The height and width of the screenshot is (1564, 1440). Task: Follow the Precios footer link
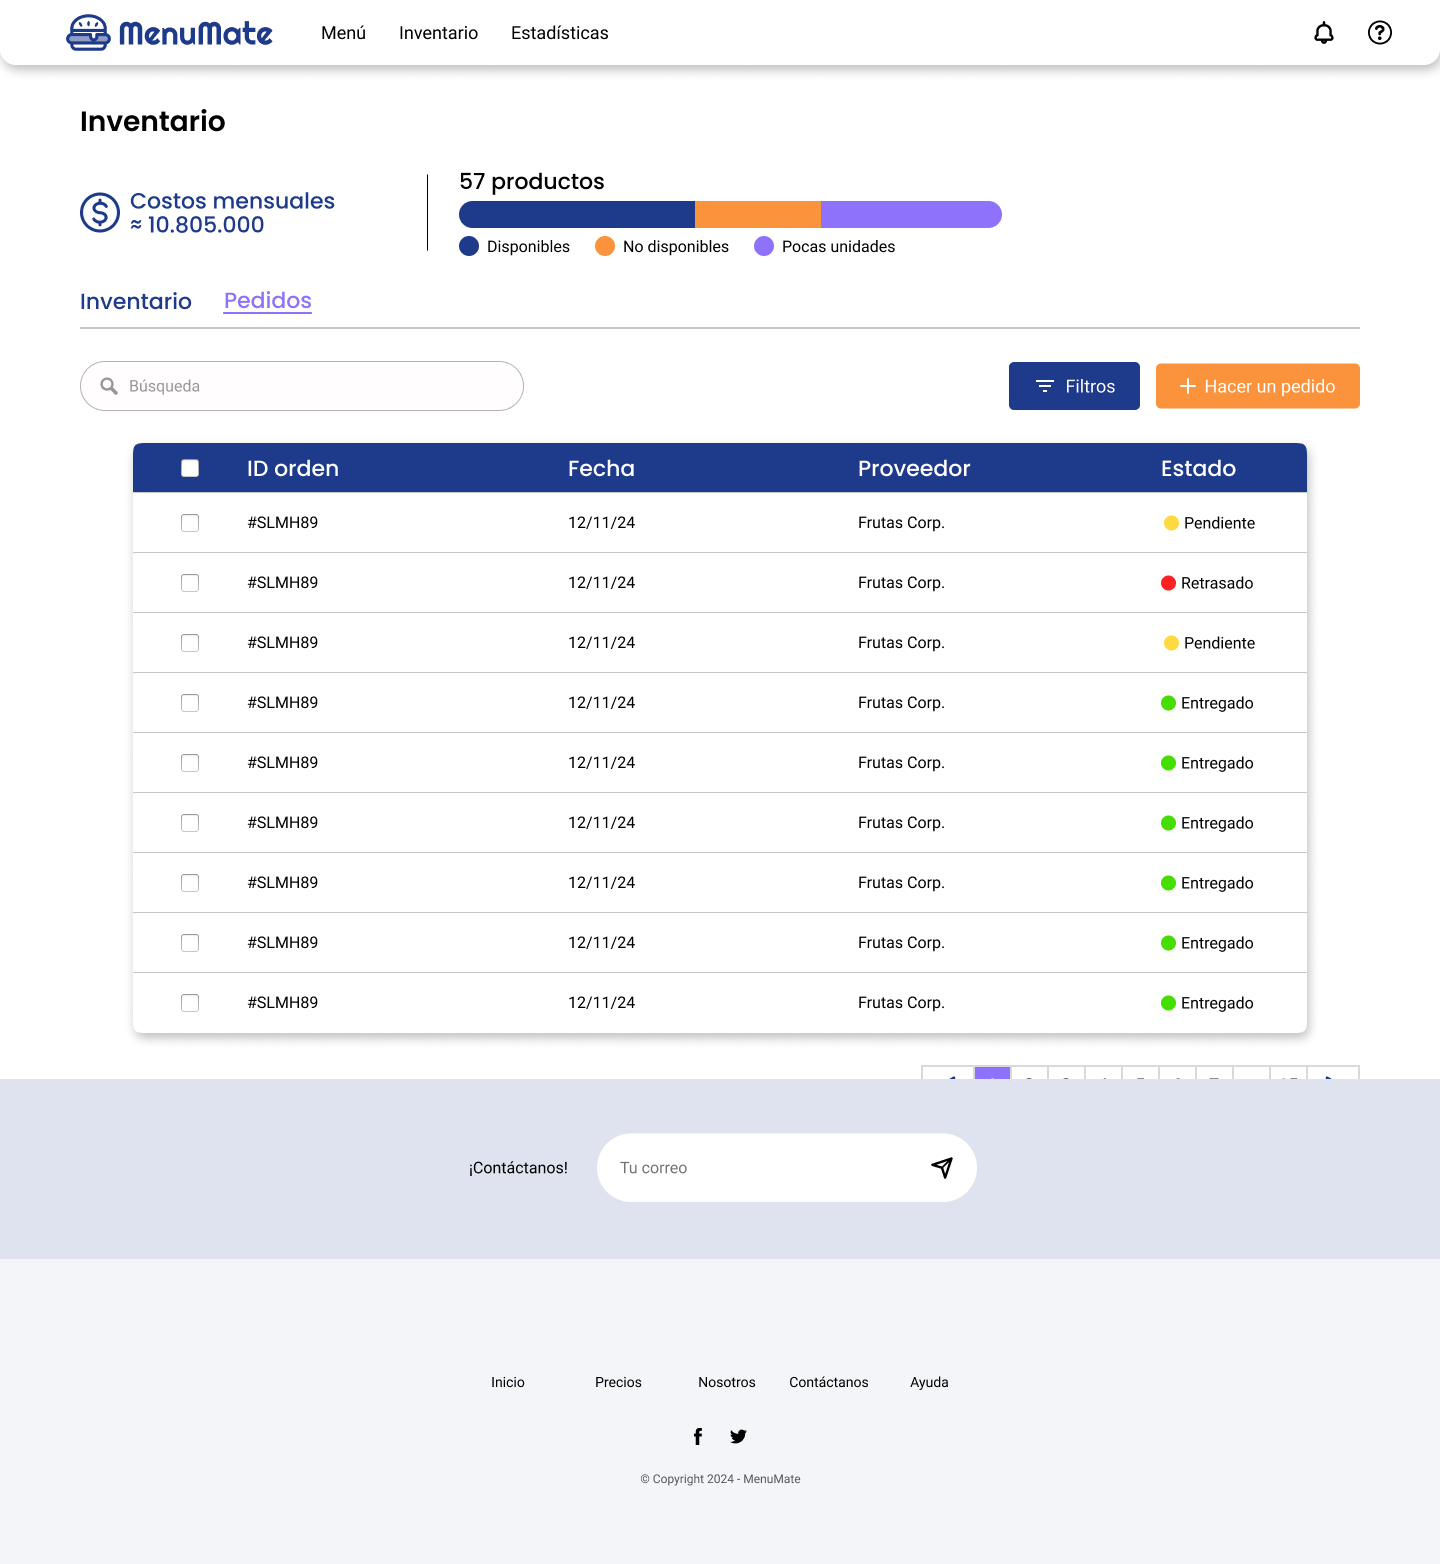[x=618, y=1382]
